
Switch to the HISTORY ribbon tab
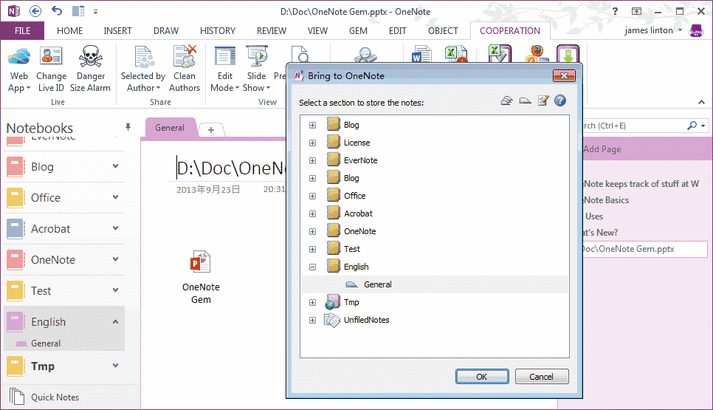[x=218, y=30]
